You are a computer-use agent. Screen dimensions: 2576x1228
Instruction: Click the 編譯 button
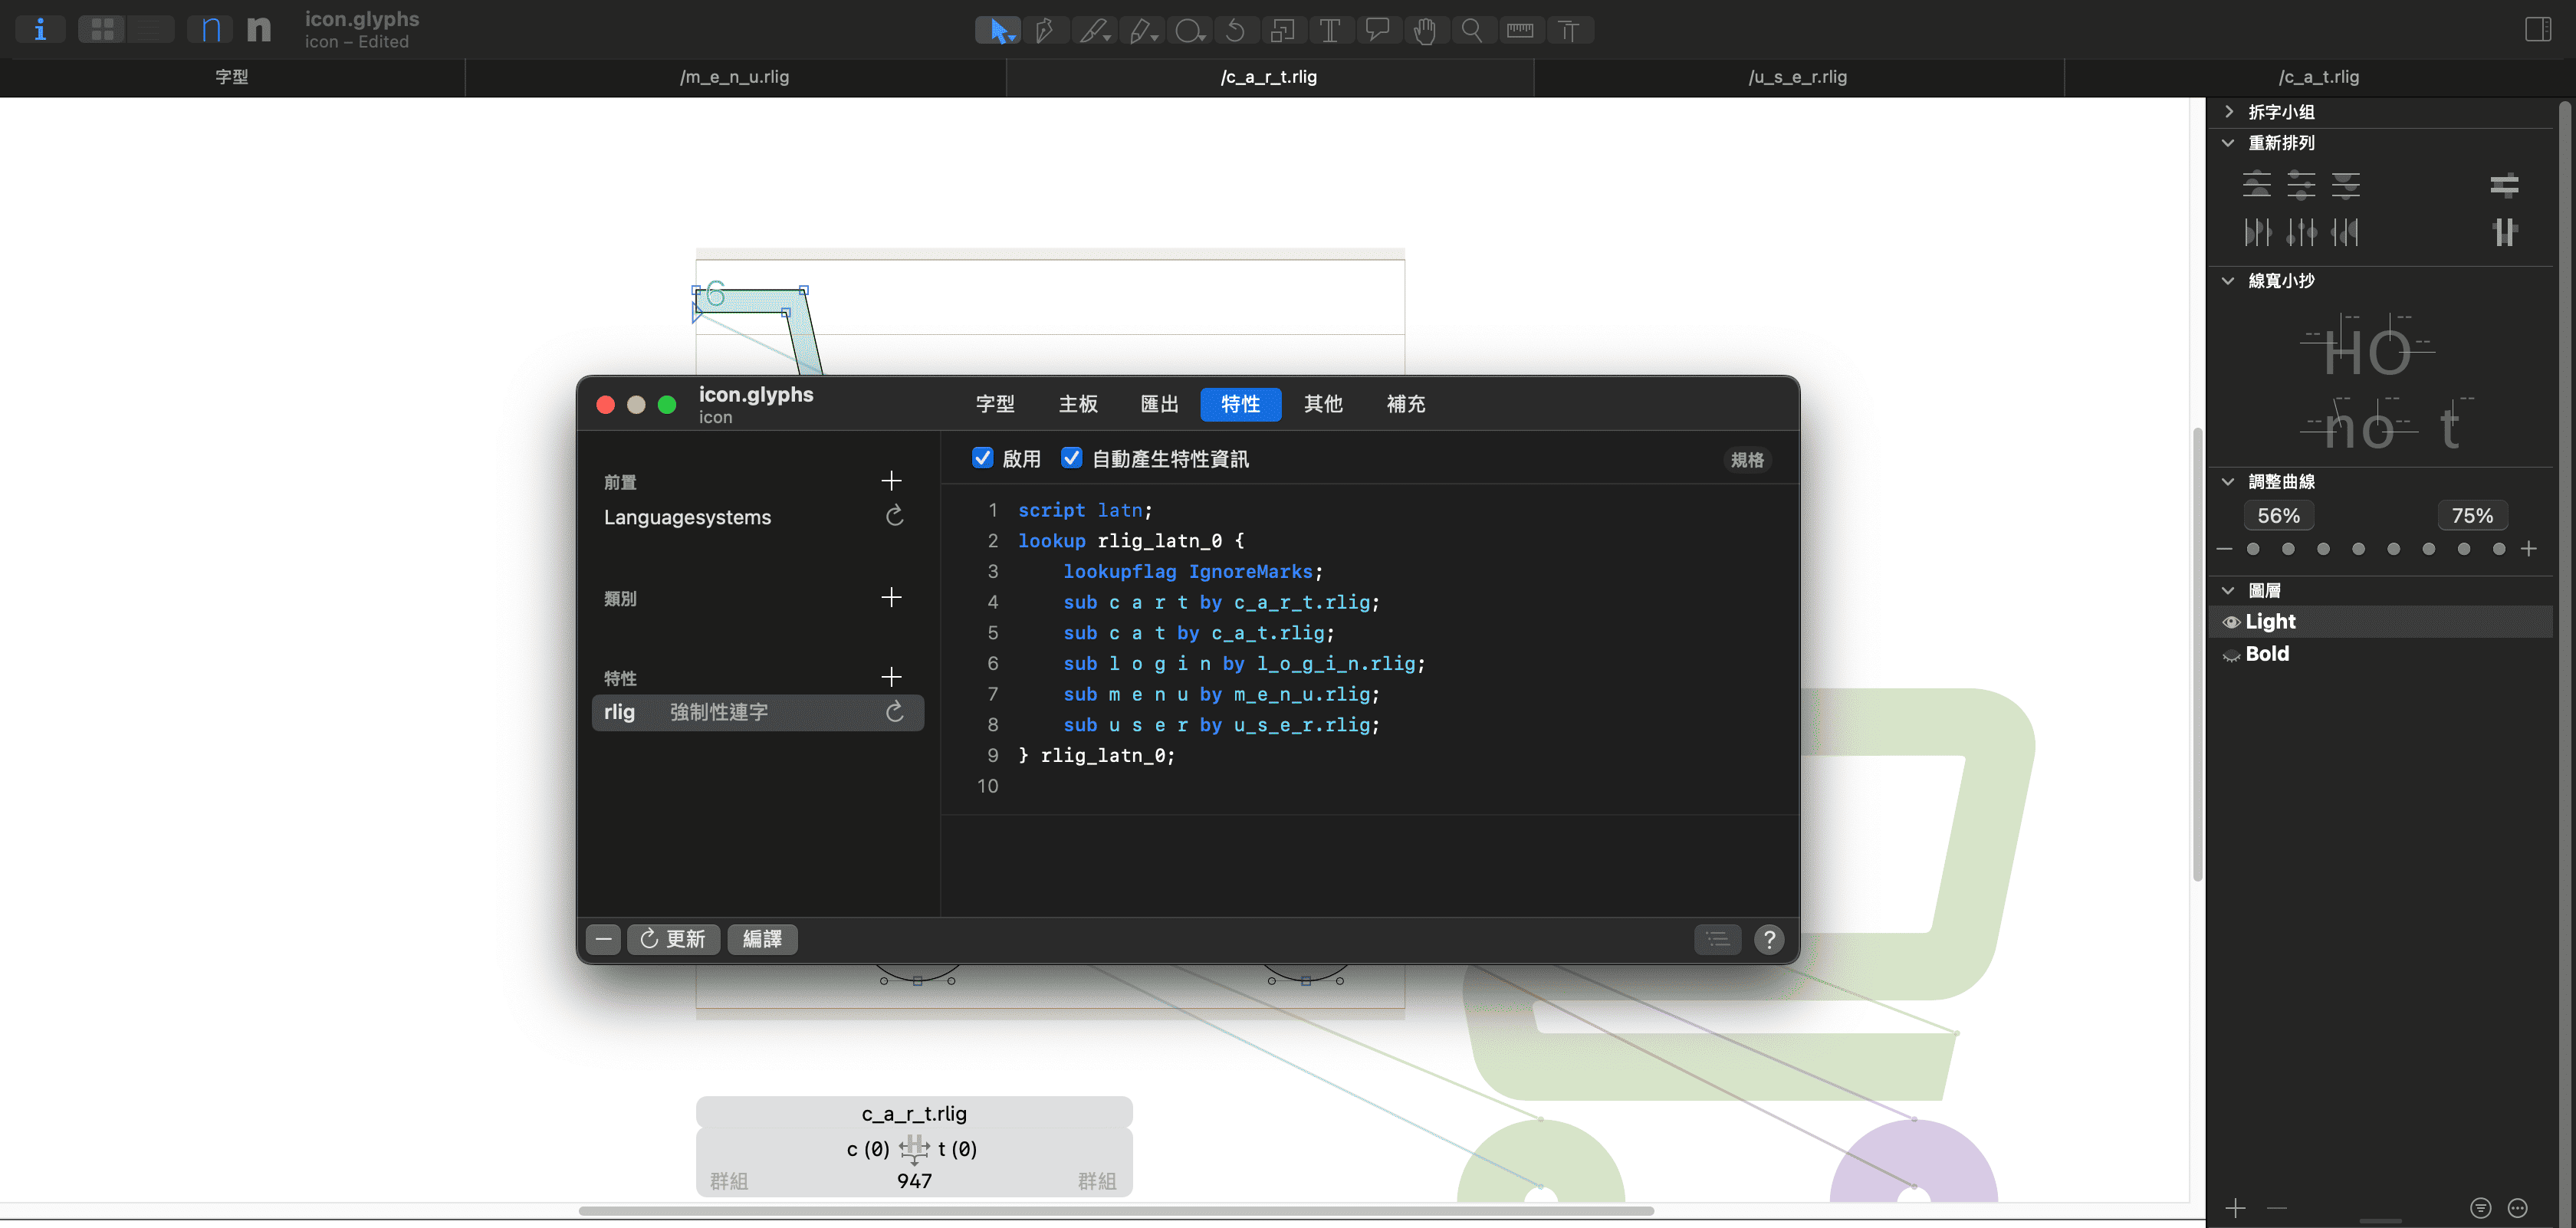click(x=762, y=939)
